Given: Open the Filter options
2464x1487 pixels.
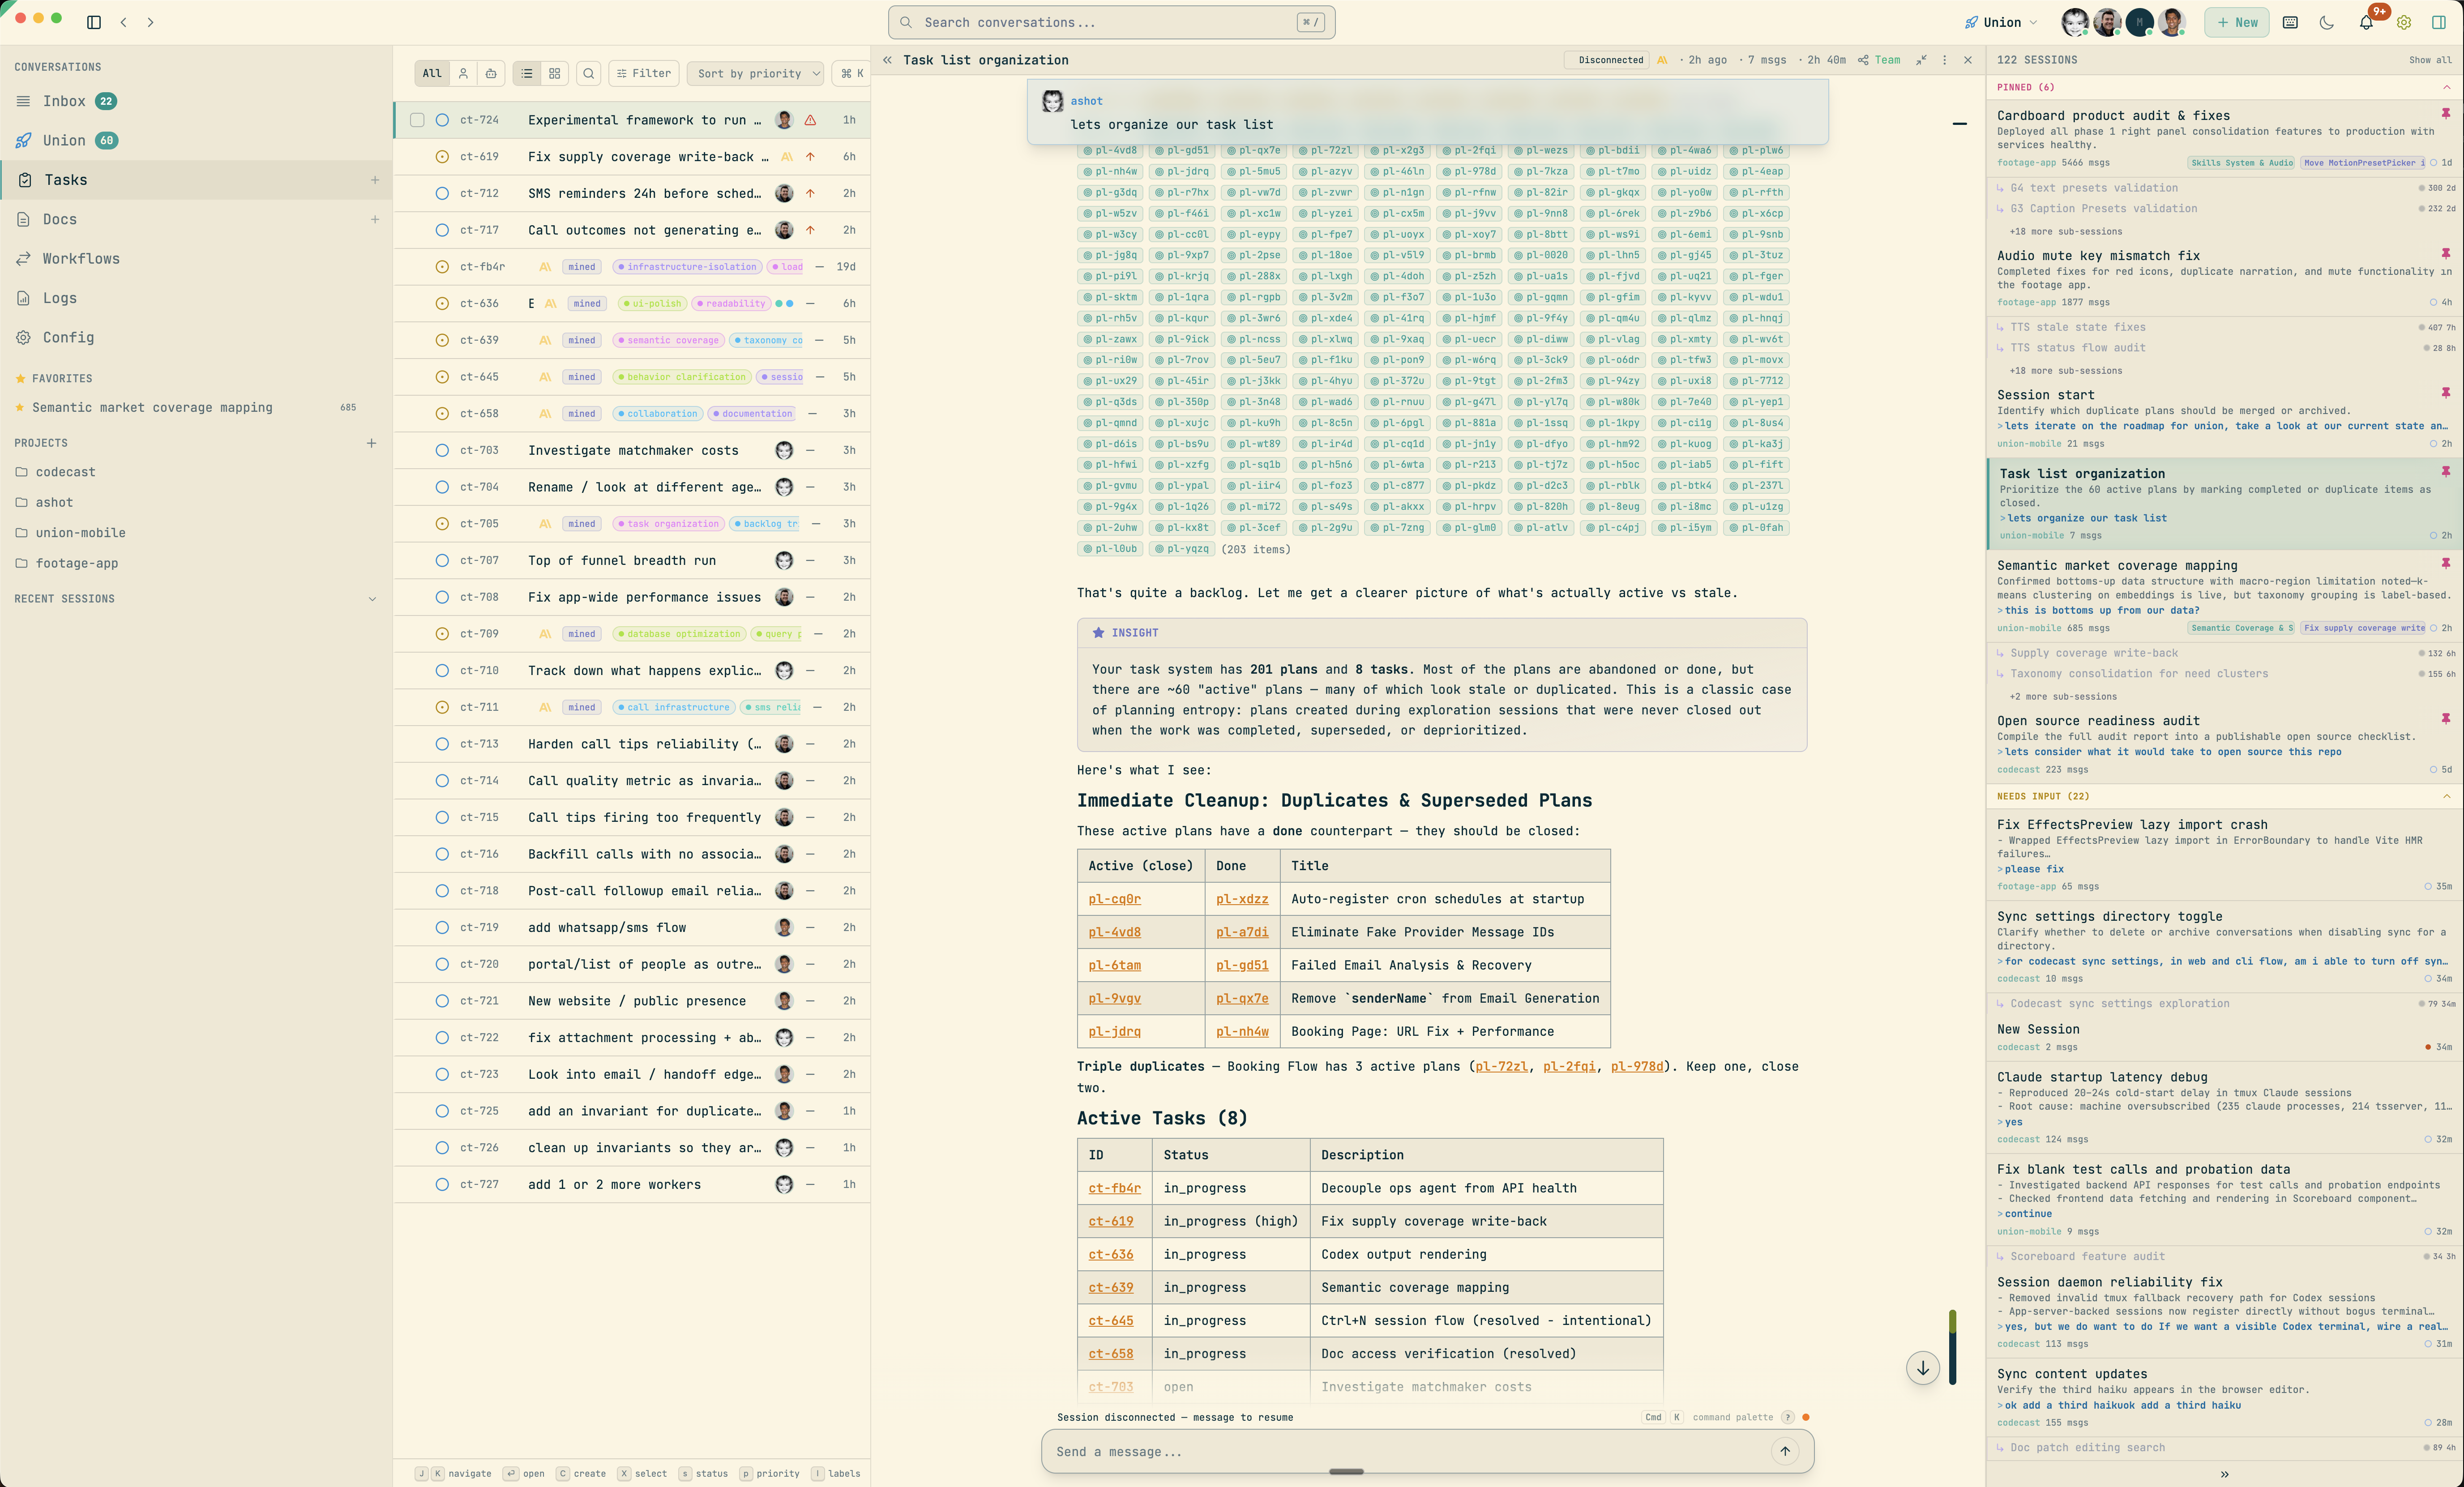Looking at the screenshot, I should pyautogui.click(x=644, y=73).
